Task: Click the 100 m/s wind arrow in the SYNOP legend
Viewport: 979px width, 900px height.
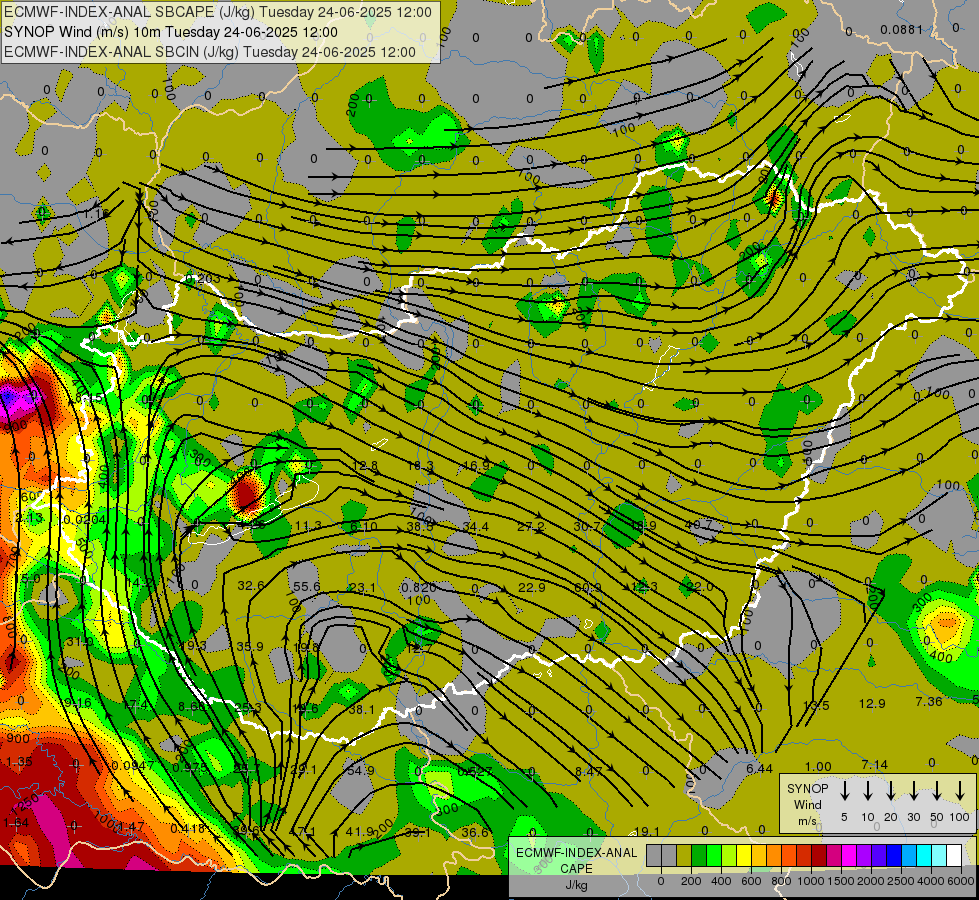Action: pos(960,791)
